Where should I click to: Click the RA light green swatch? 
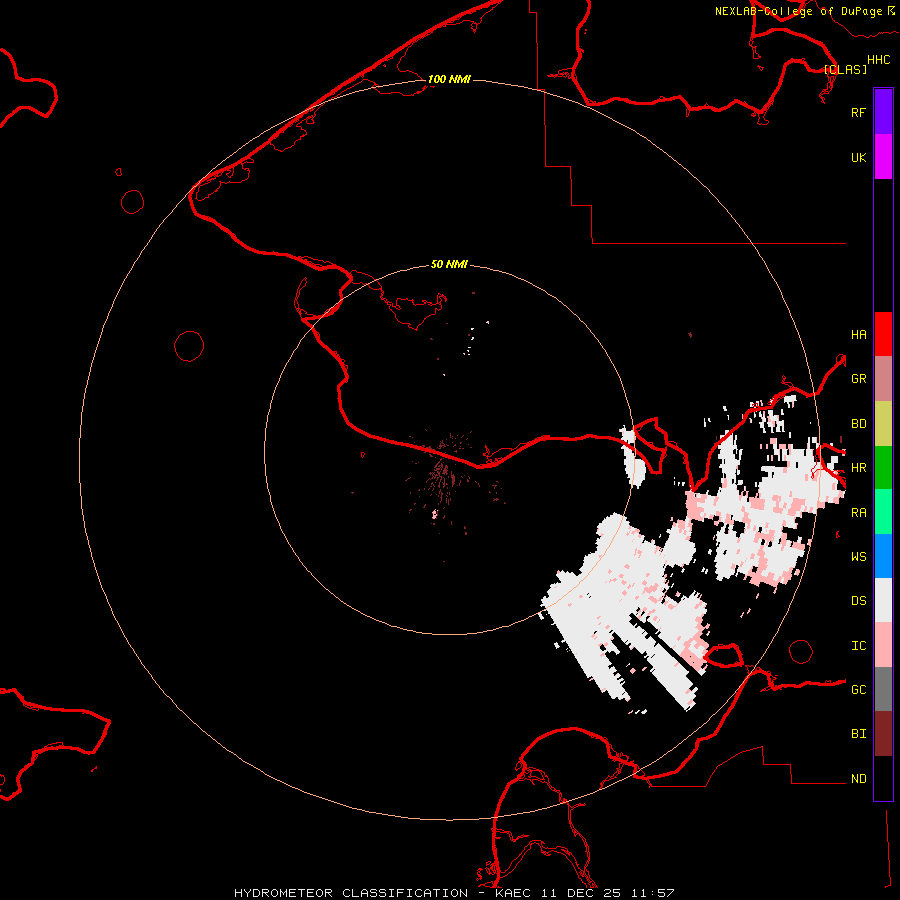click(883, 512)
